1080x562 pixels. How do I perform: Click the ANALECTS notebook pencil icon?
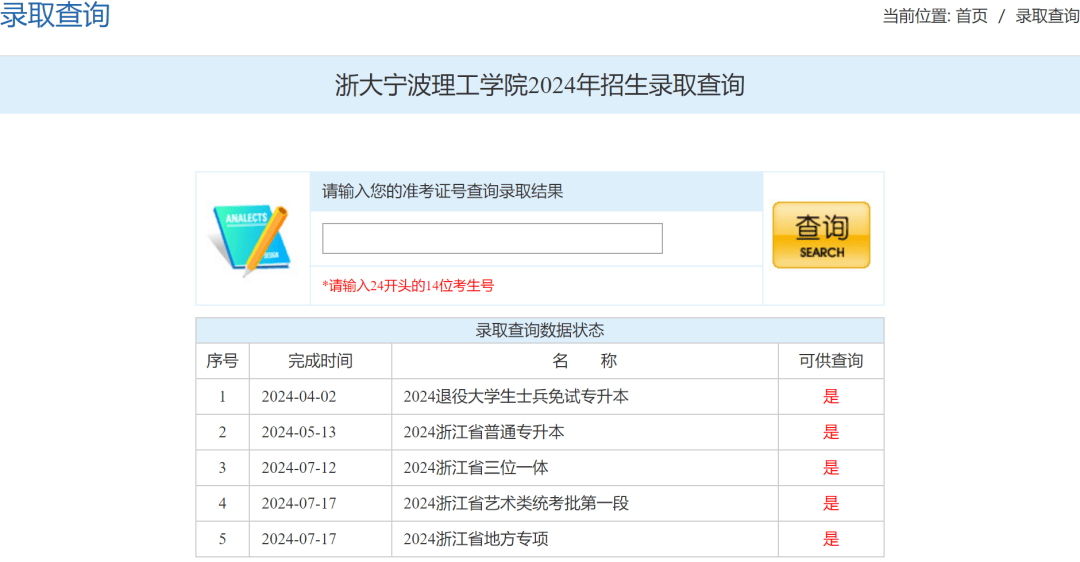(x=249, y=239)
